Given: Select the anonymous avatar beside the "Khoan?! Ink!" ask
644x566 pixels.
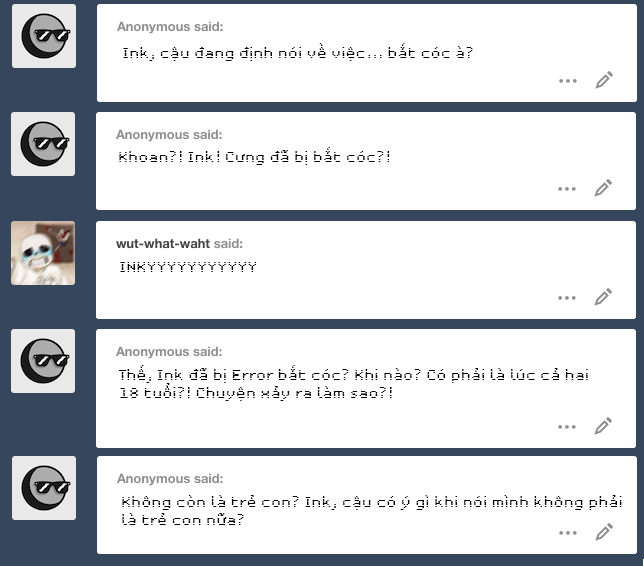Looking at the screenshot, I should [43, 144].
